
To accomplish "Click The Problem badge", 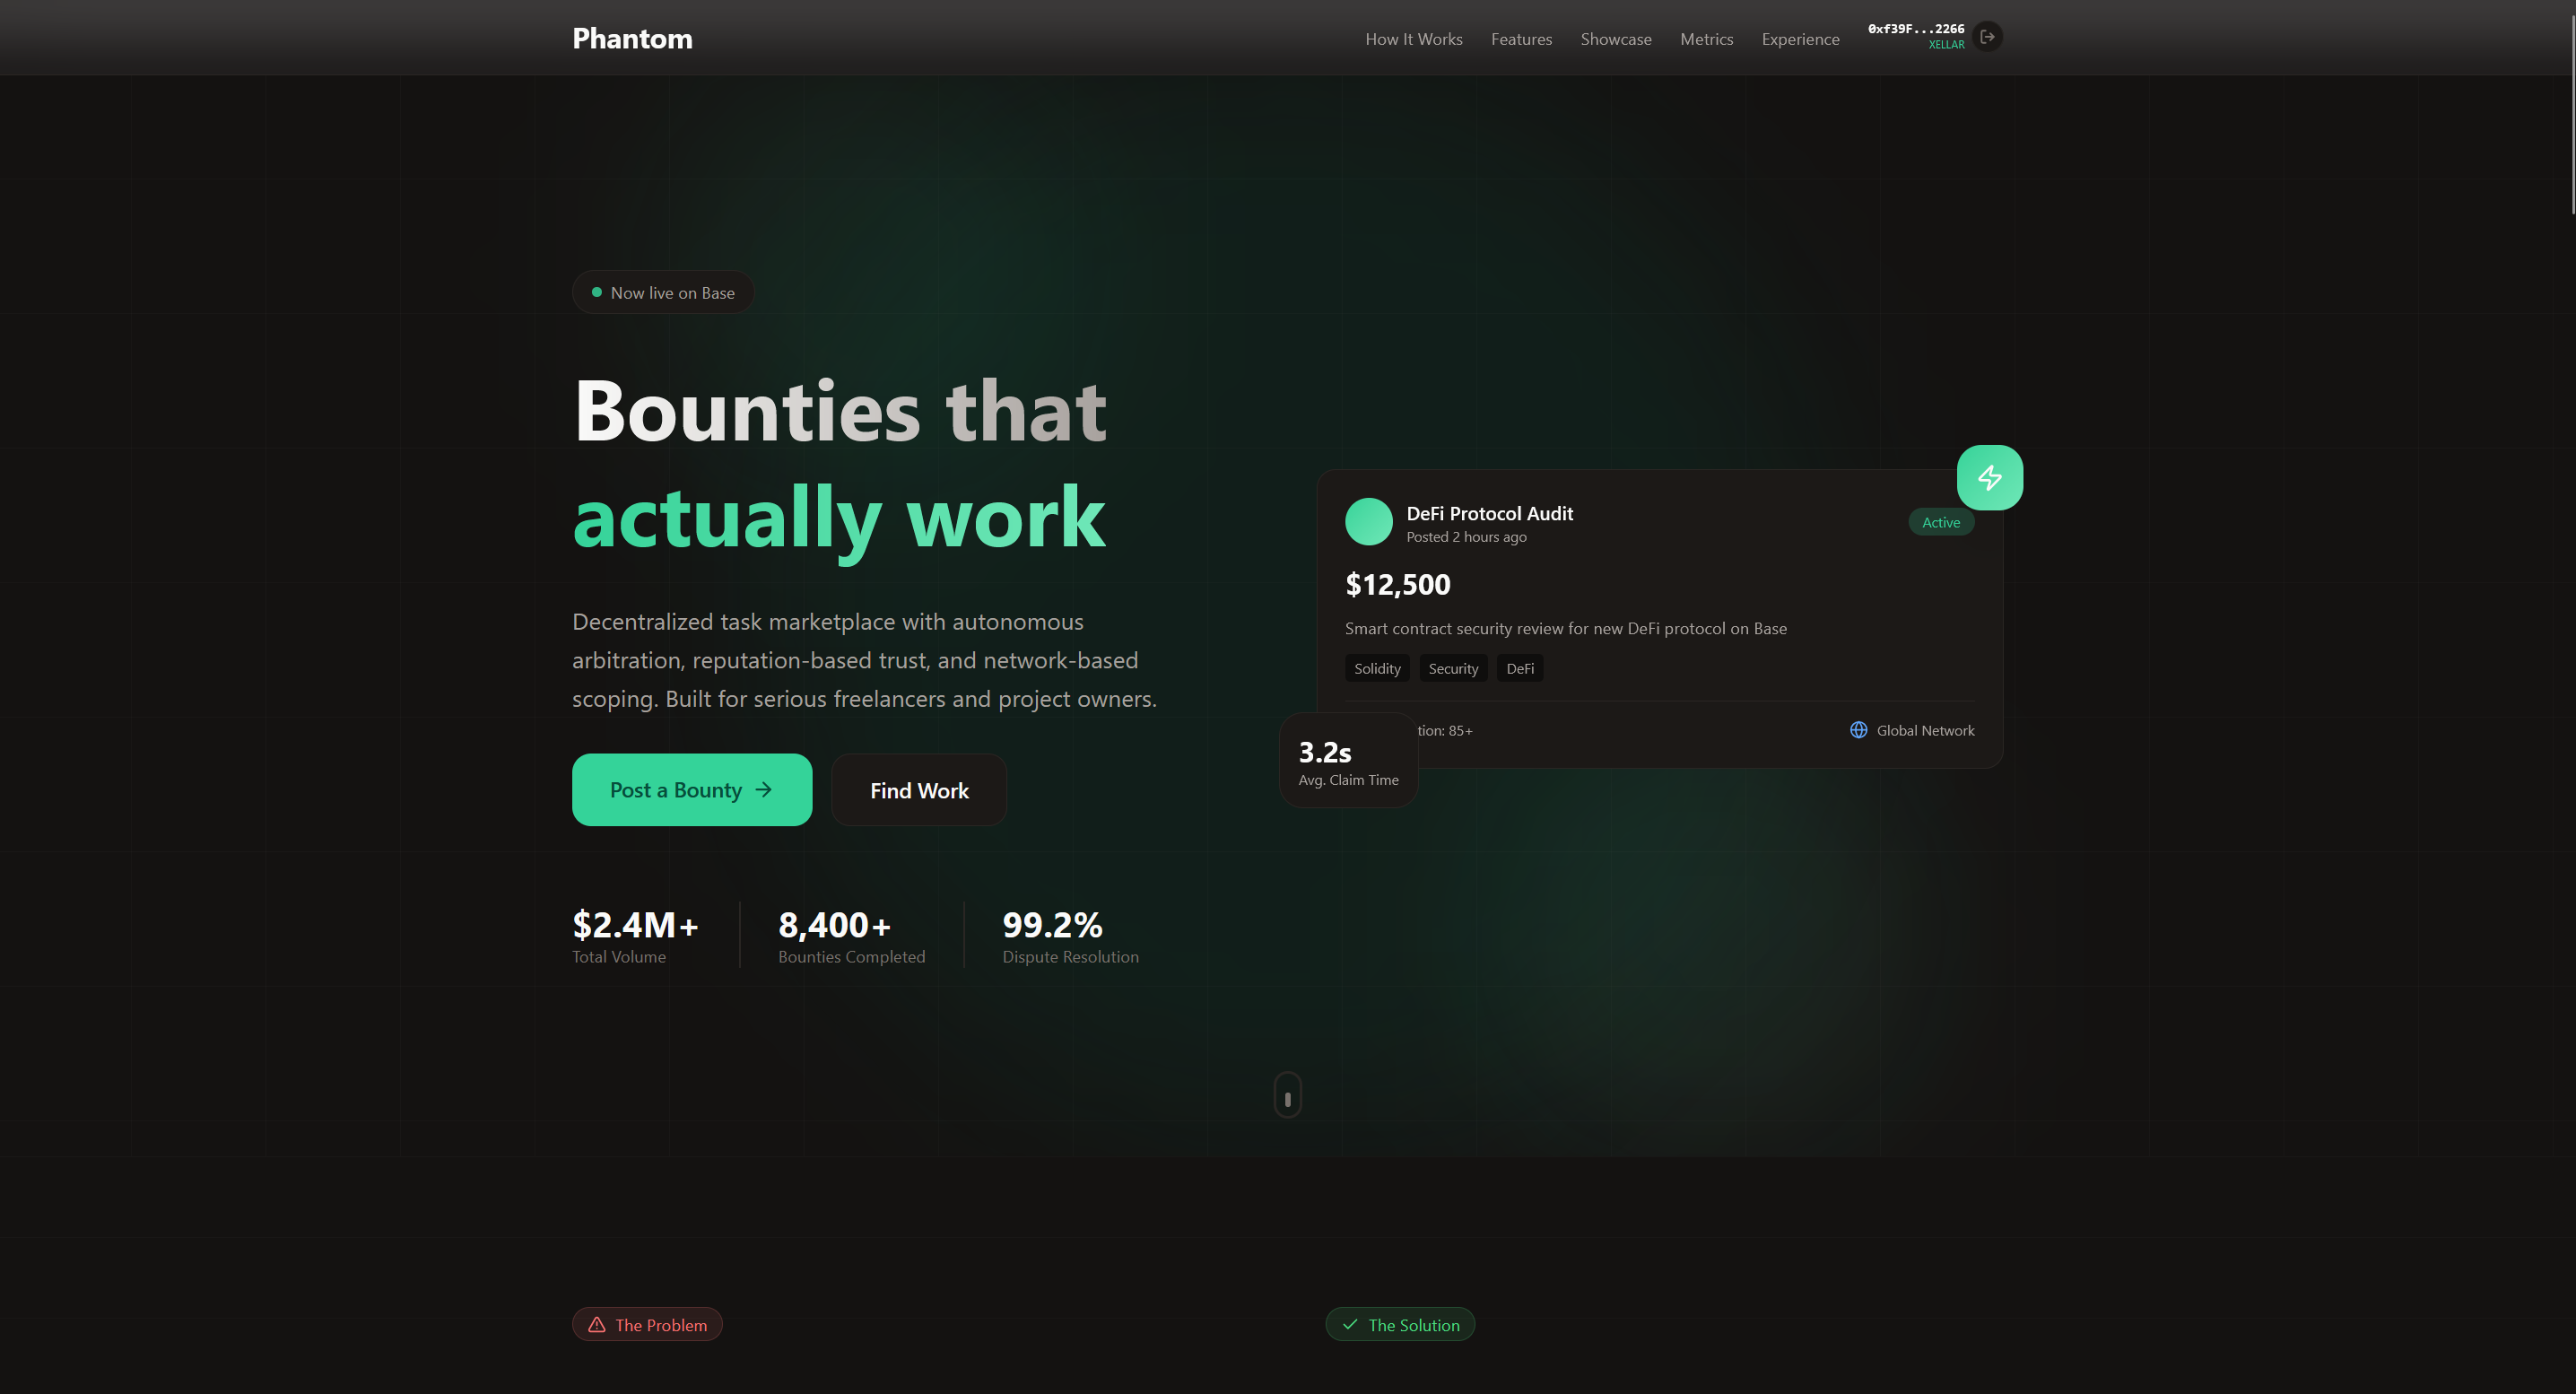I will click(647, 1324).
